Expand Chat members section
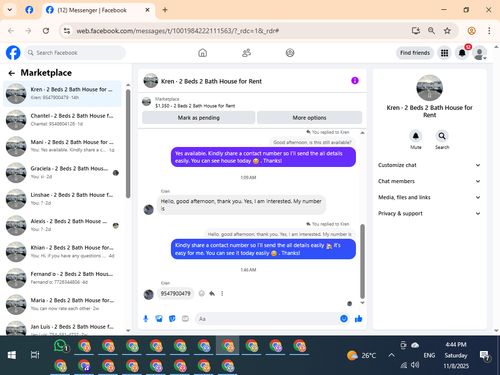The height and width of the screenshot is (375, 500). [x=429, y=181]
